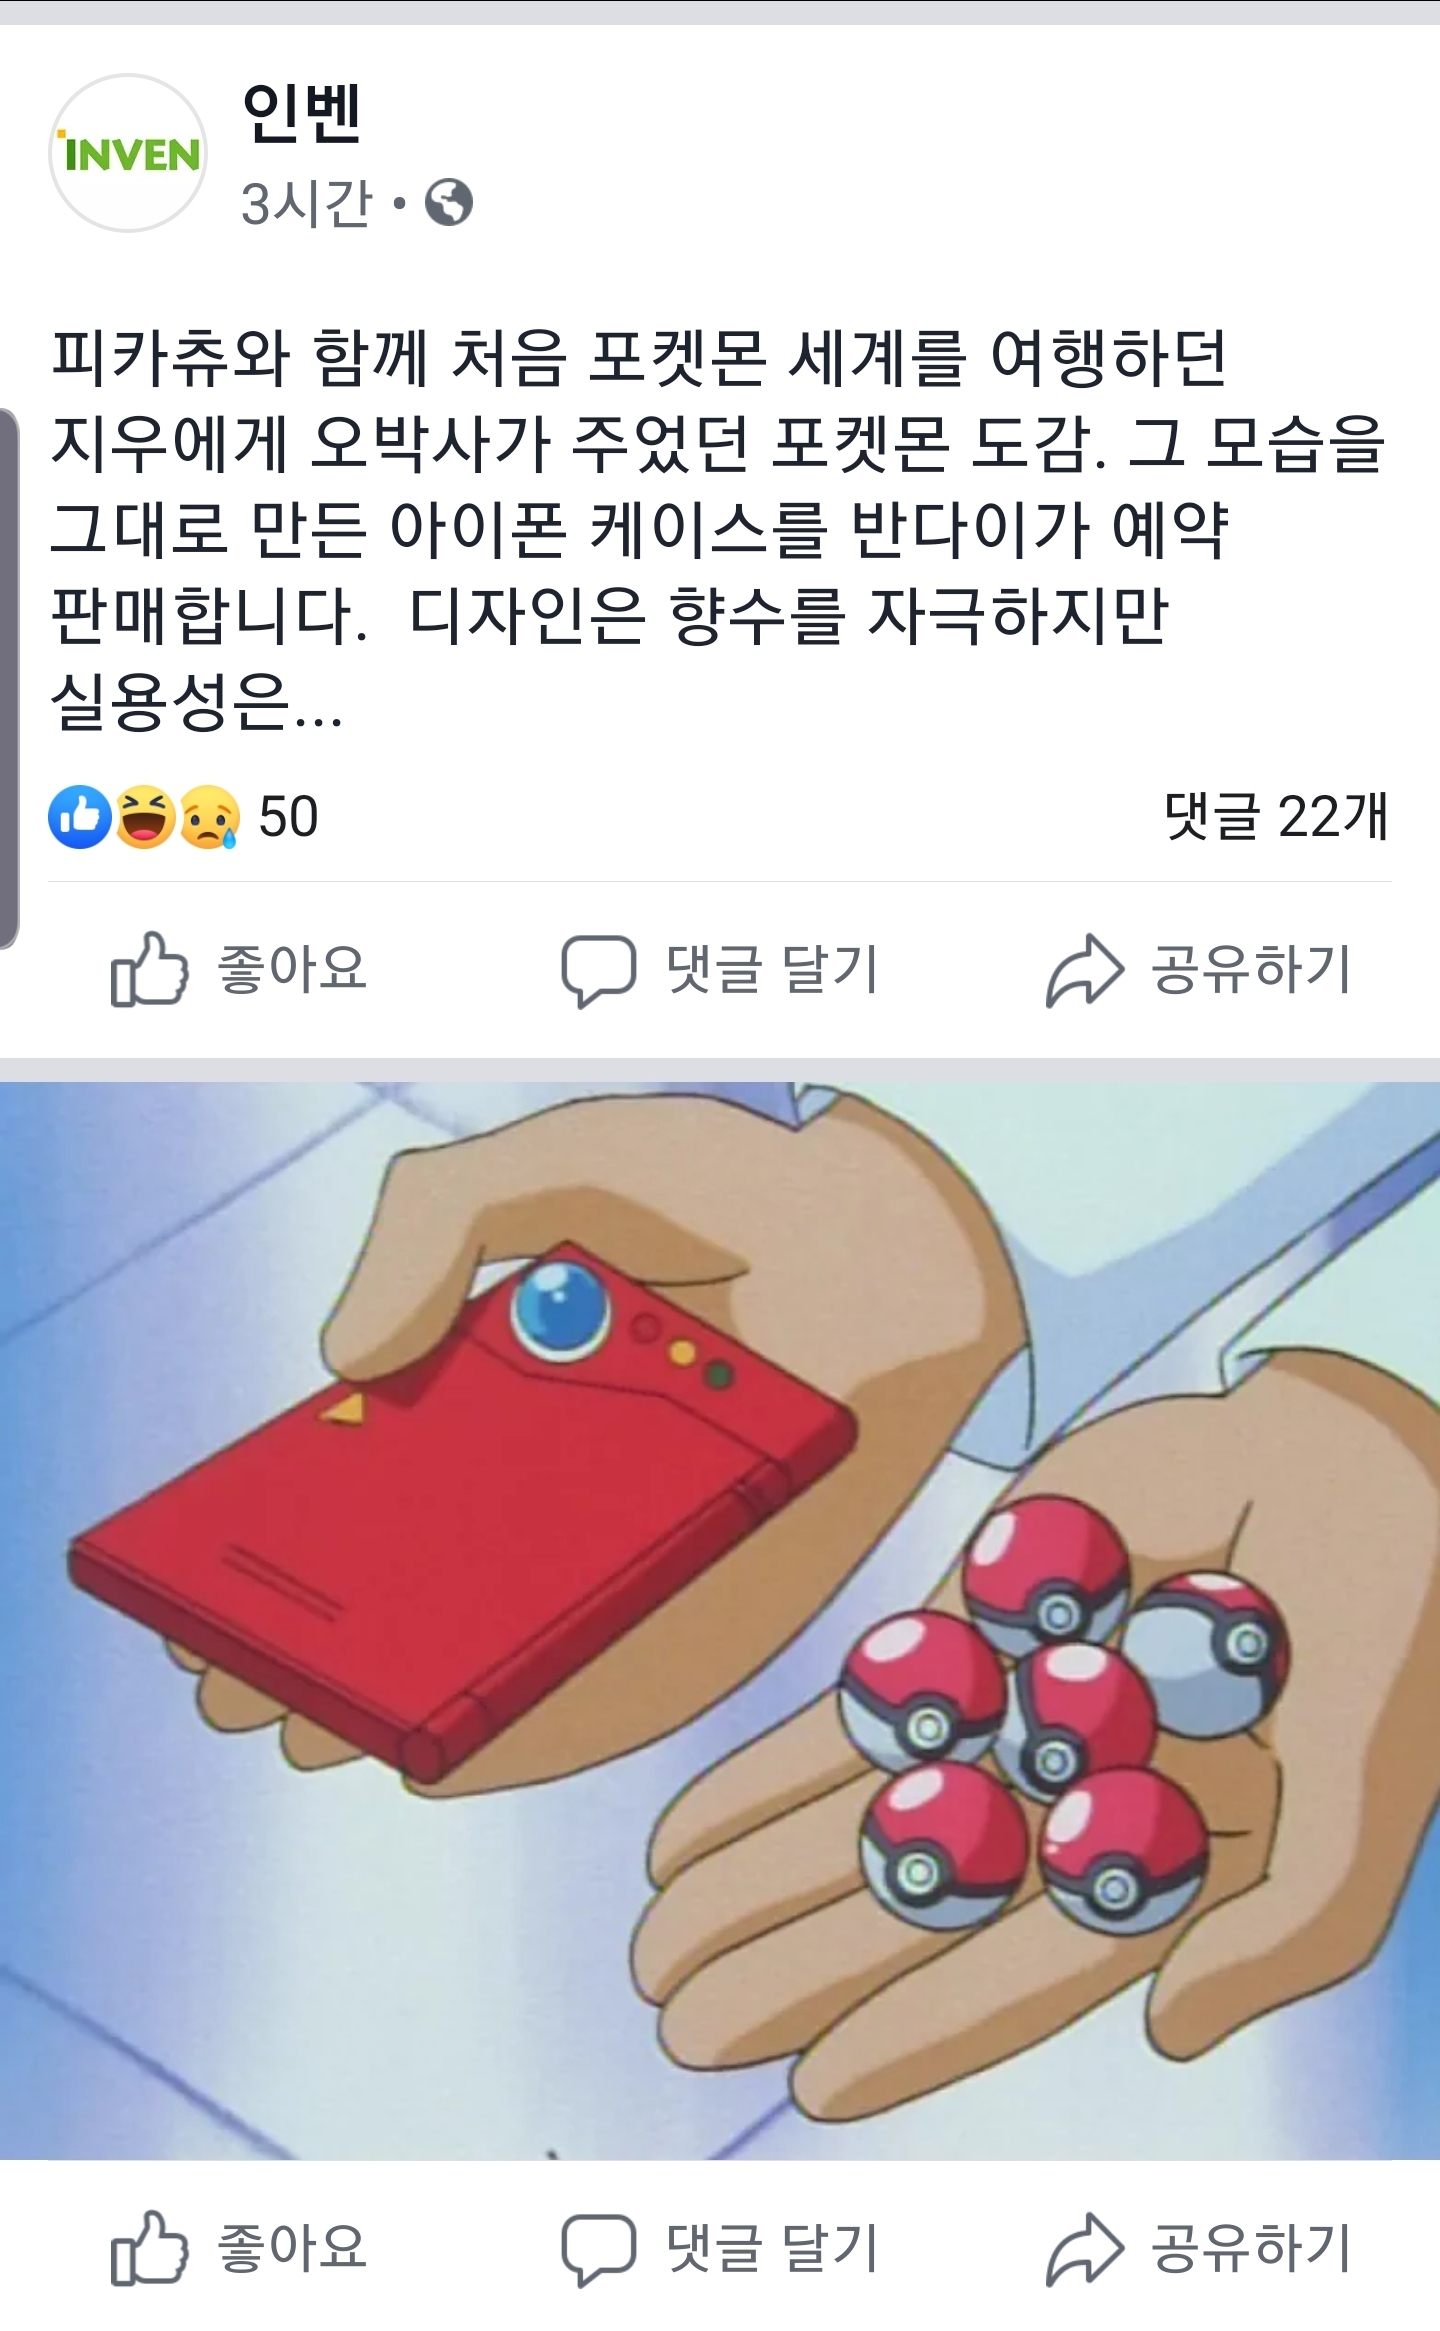Viewport: 1440px width, 2331px height.
Task: Click the blue like reaction emoji
Action: [80, 817]
